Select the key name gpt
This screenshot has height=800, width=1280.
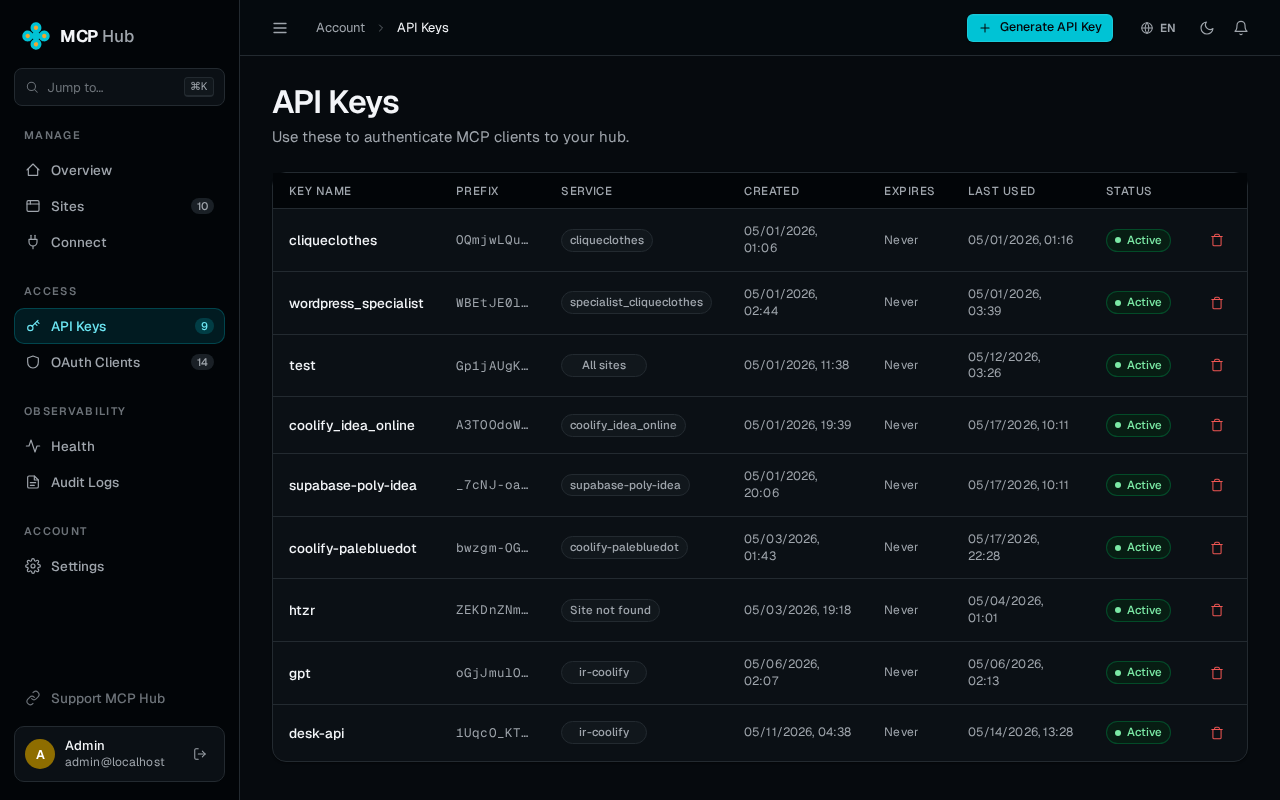[x=300, y=673]
